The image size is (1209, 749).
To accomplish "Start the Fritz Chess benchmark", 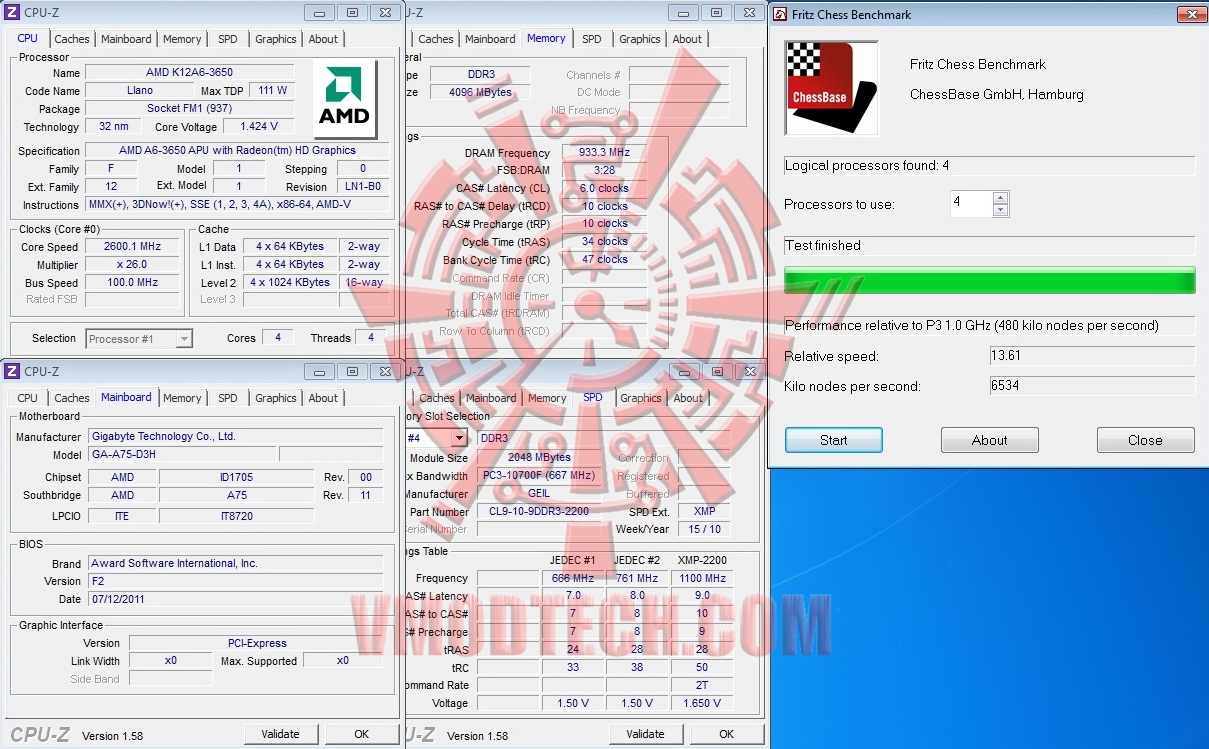I will [834, 440].
